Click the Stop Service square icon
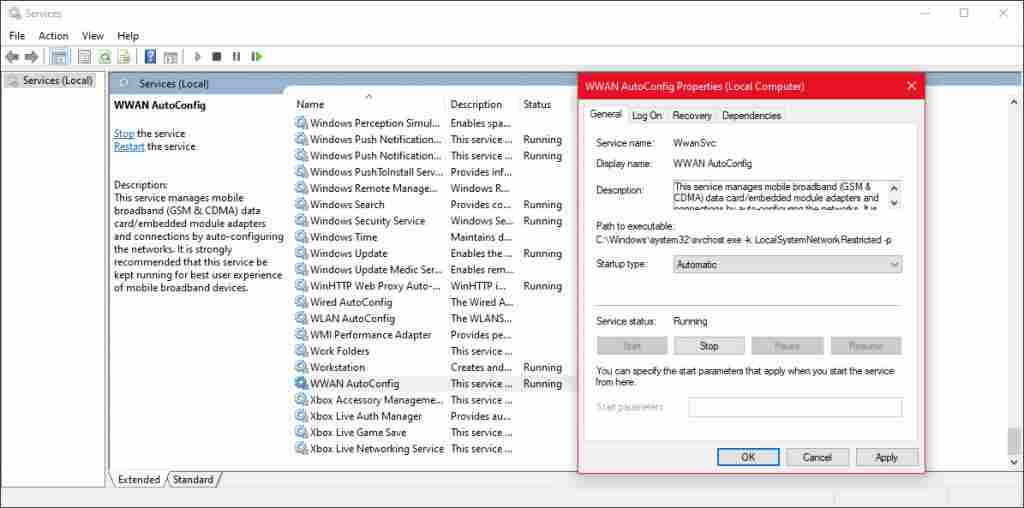 217,57
